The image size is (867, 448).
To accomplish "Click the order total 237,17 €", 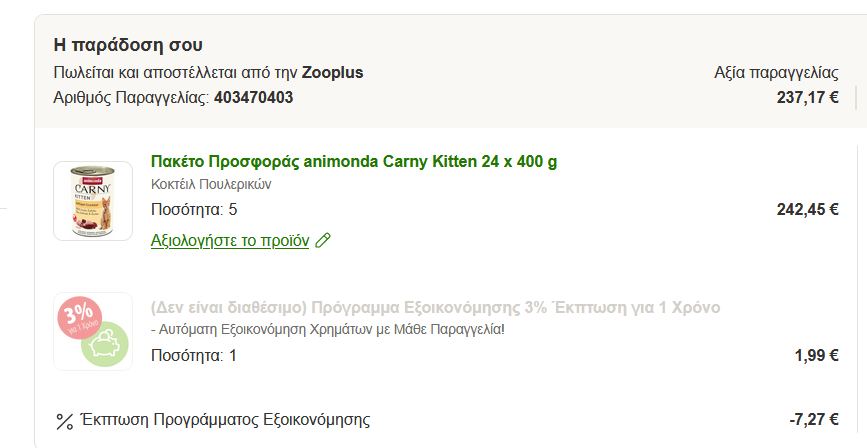I will [807, 97].
